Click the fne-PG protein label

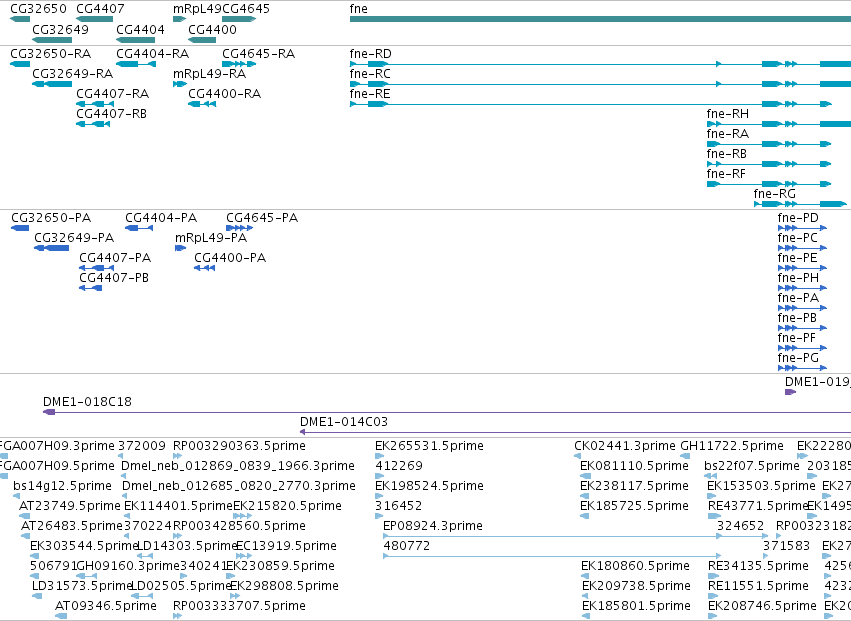point(798,358)
